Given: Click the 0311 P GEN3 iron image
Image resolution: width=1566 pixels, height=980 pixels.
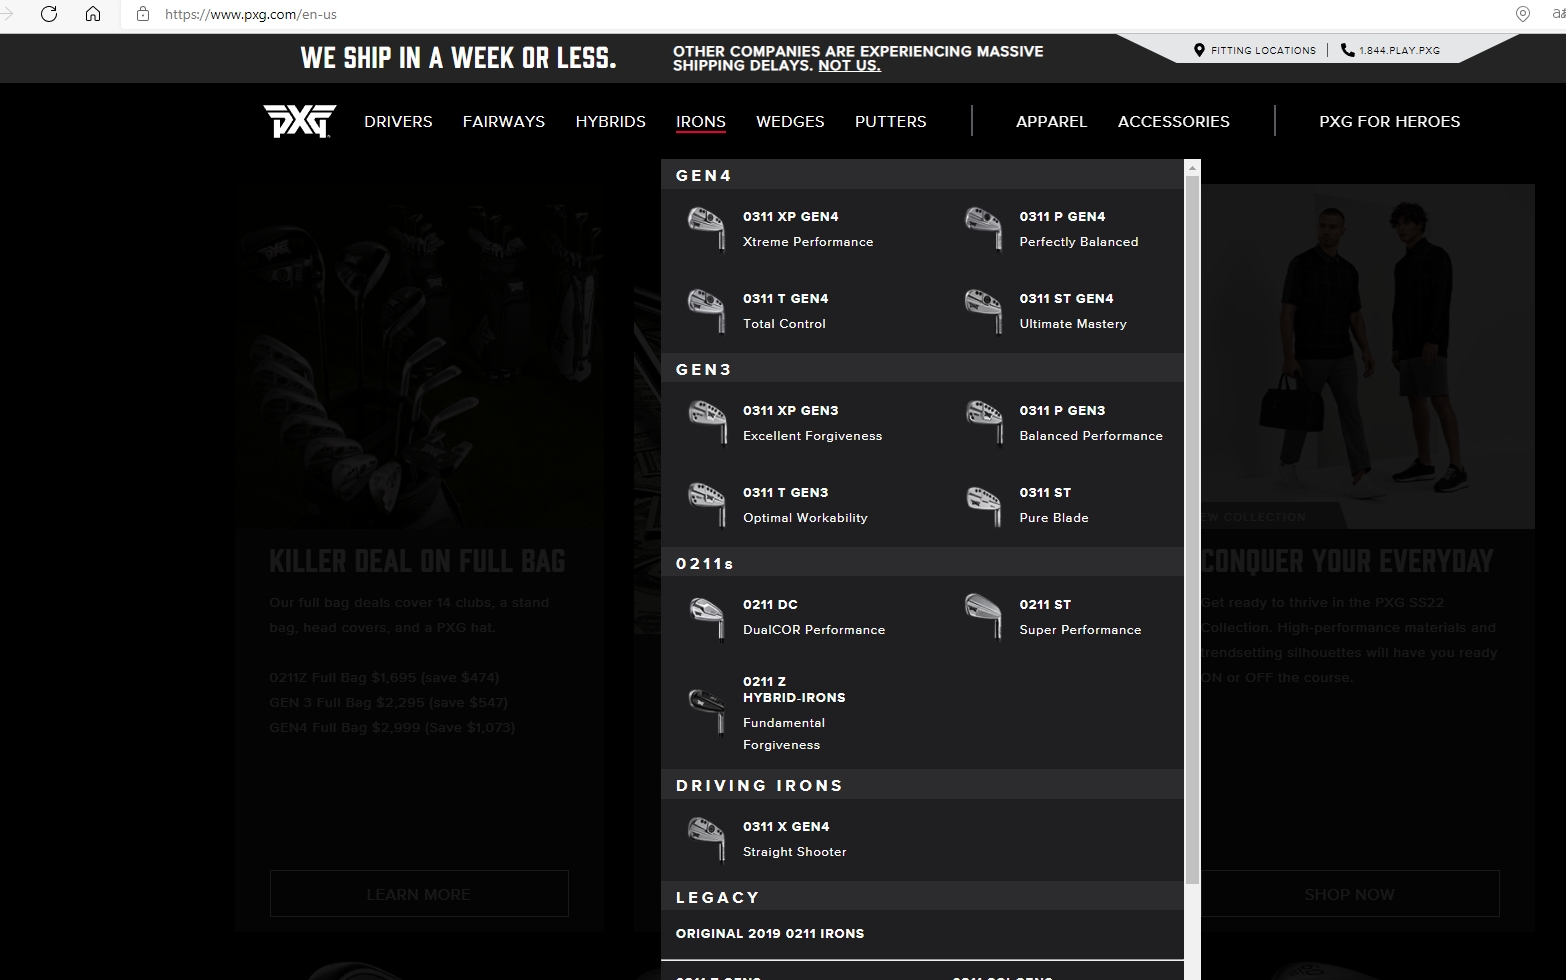Looking at the screenshot, I should click(x=983, y=423).
